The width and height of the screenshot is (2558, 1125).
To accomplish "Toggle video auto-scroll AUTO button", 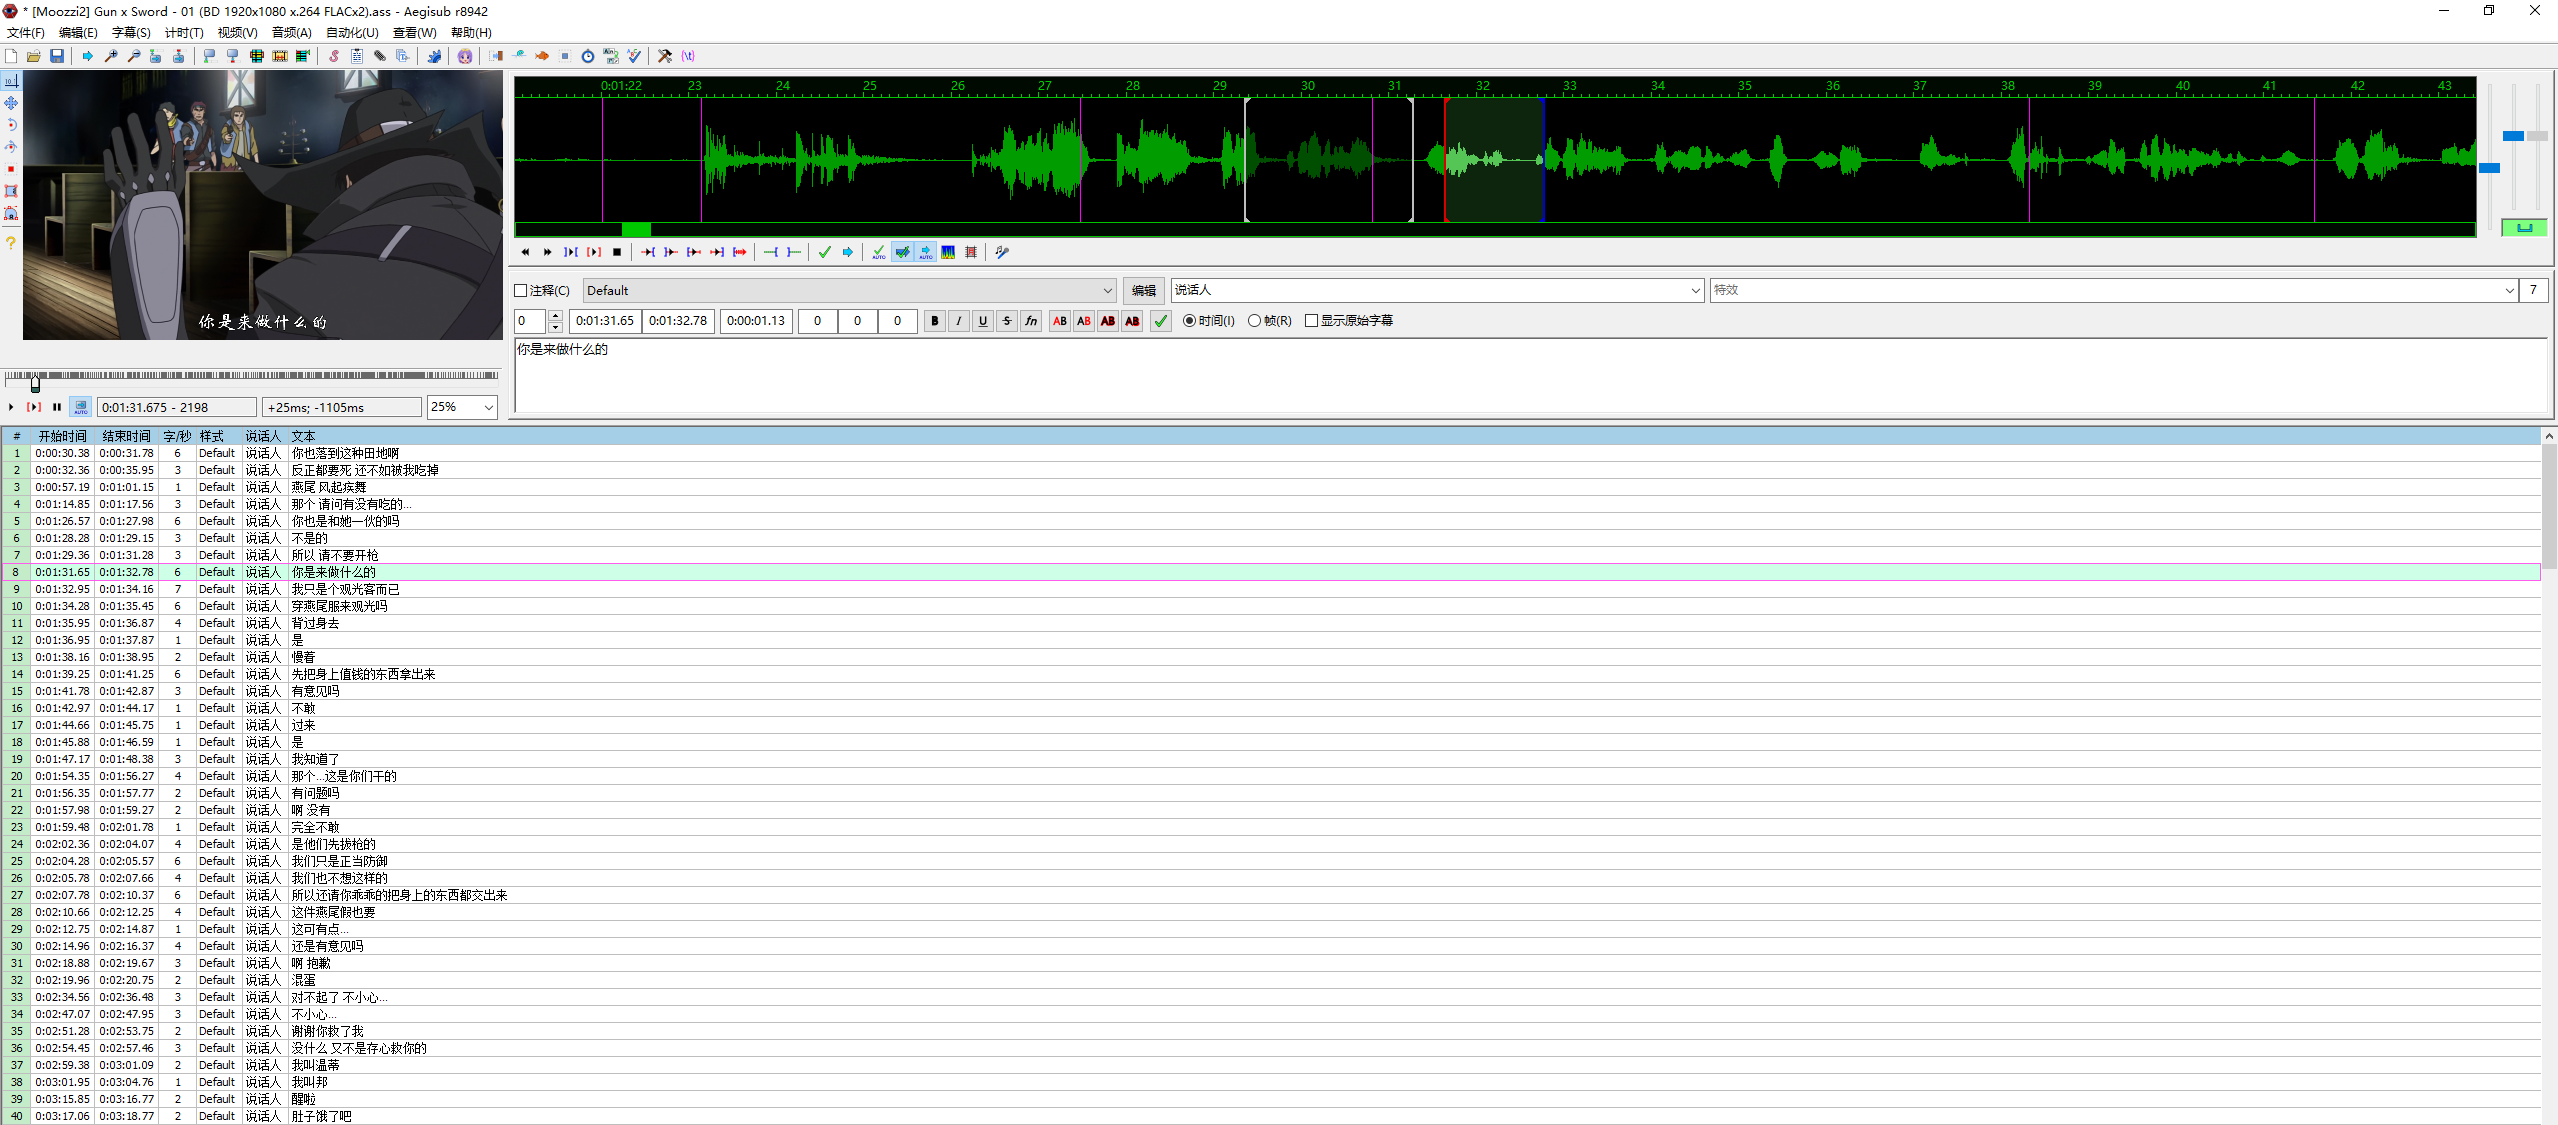I will pos(81,407).
